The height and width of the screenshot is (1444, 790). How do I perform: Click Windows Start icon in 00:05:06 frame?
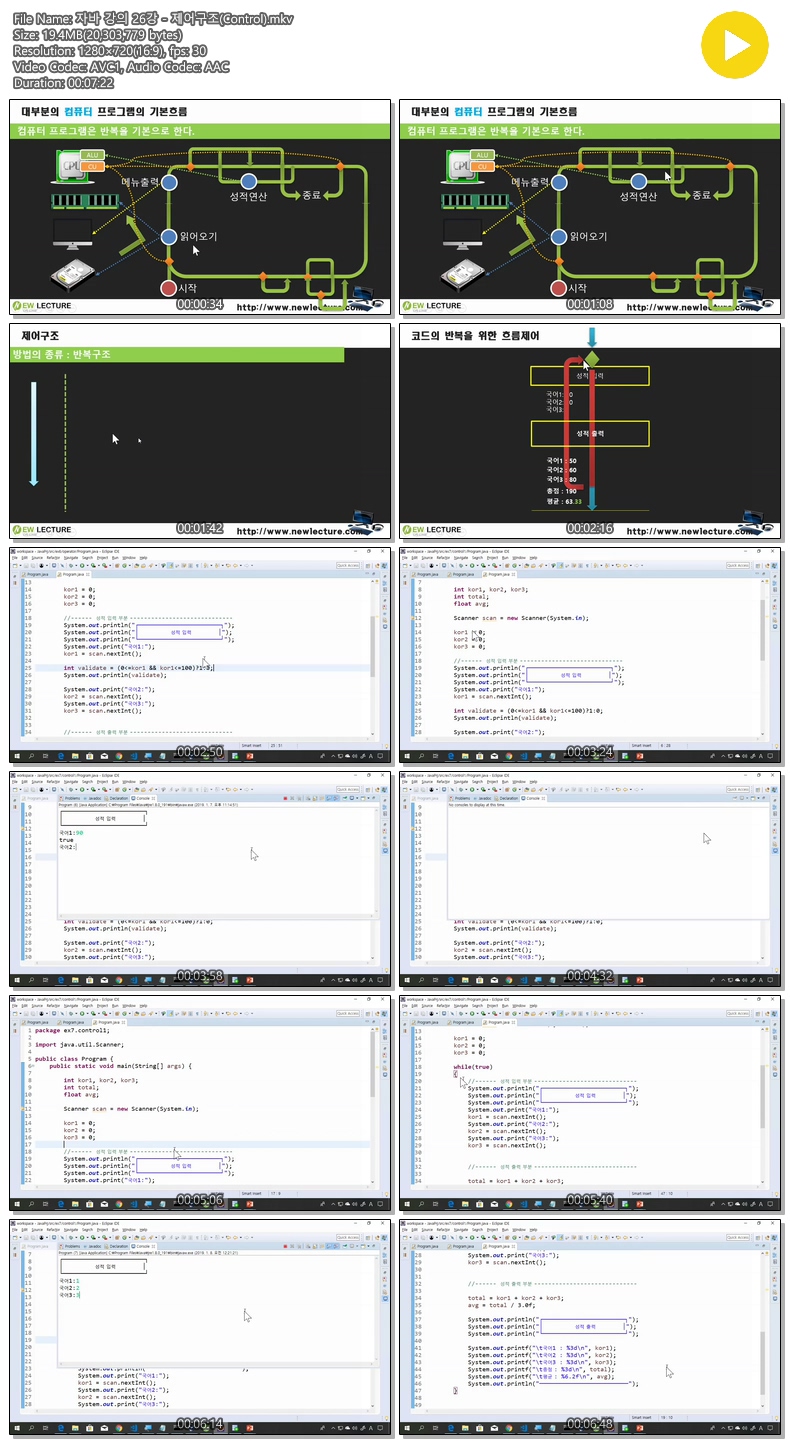pyautogui.click(x=17, y=1202)
